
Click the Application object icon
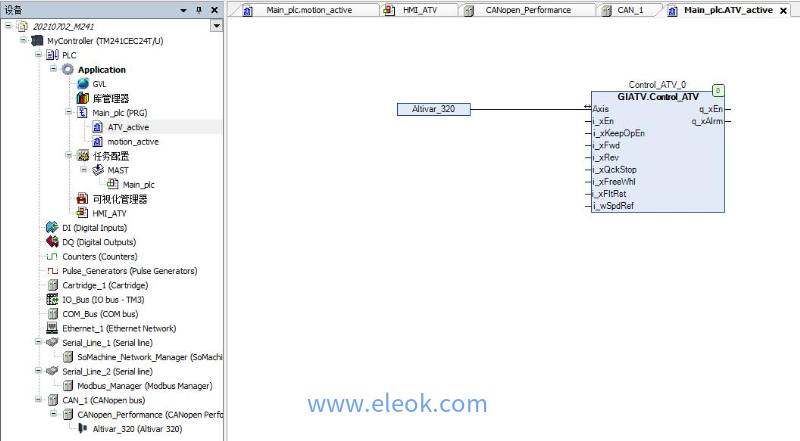pyautogui.click(x=68, y=69)
